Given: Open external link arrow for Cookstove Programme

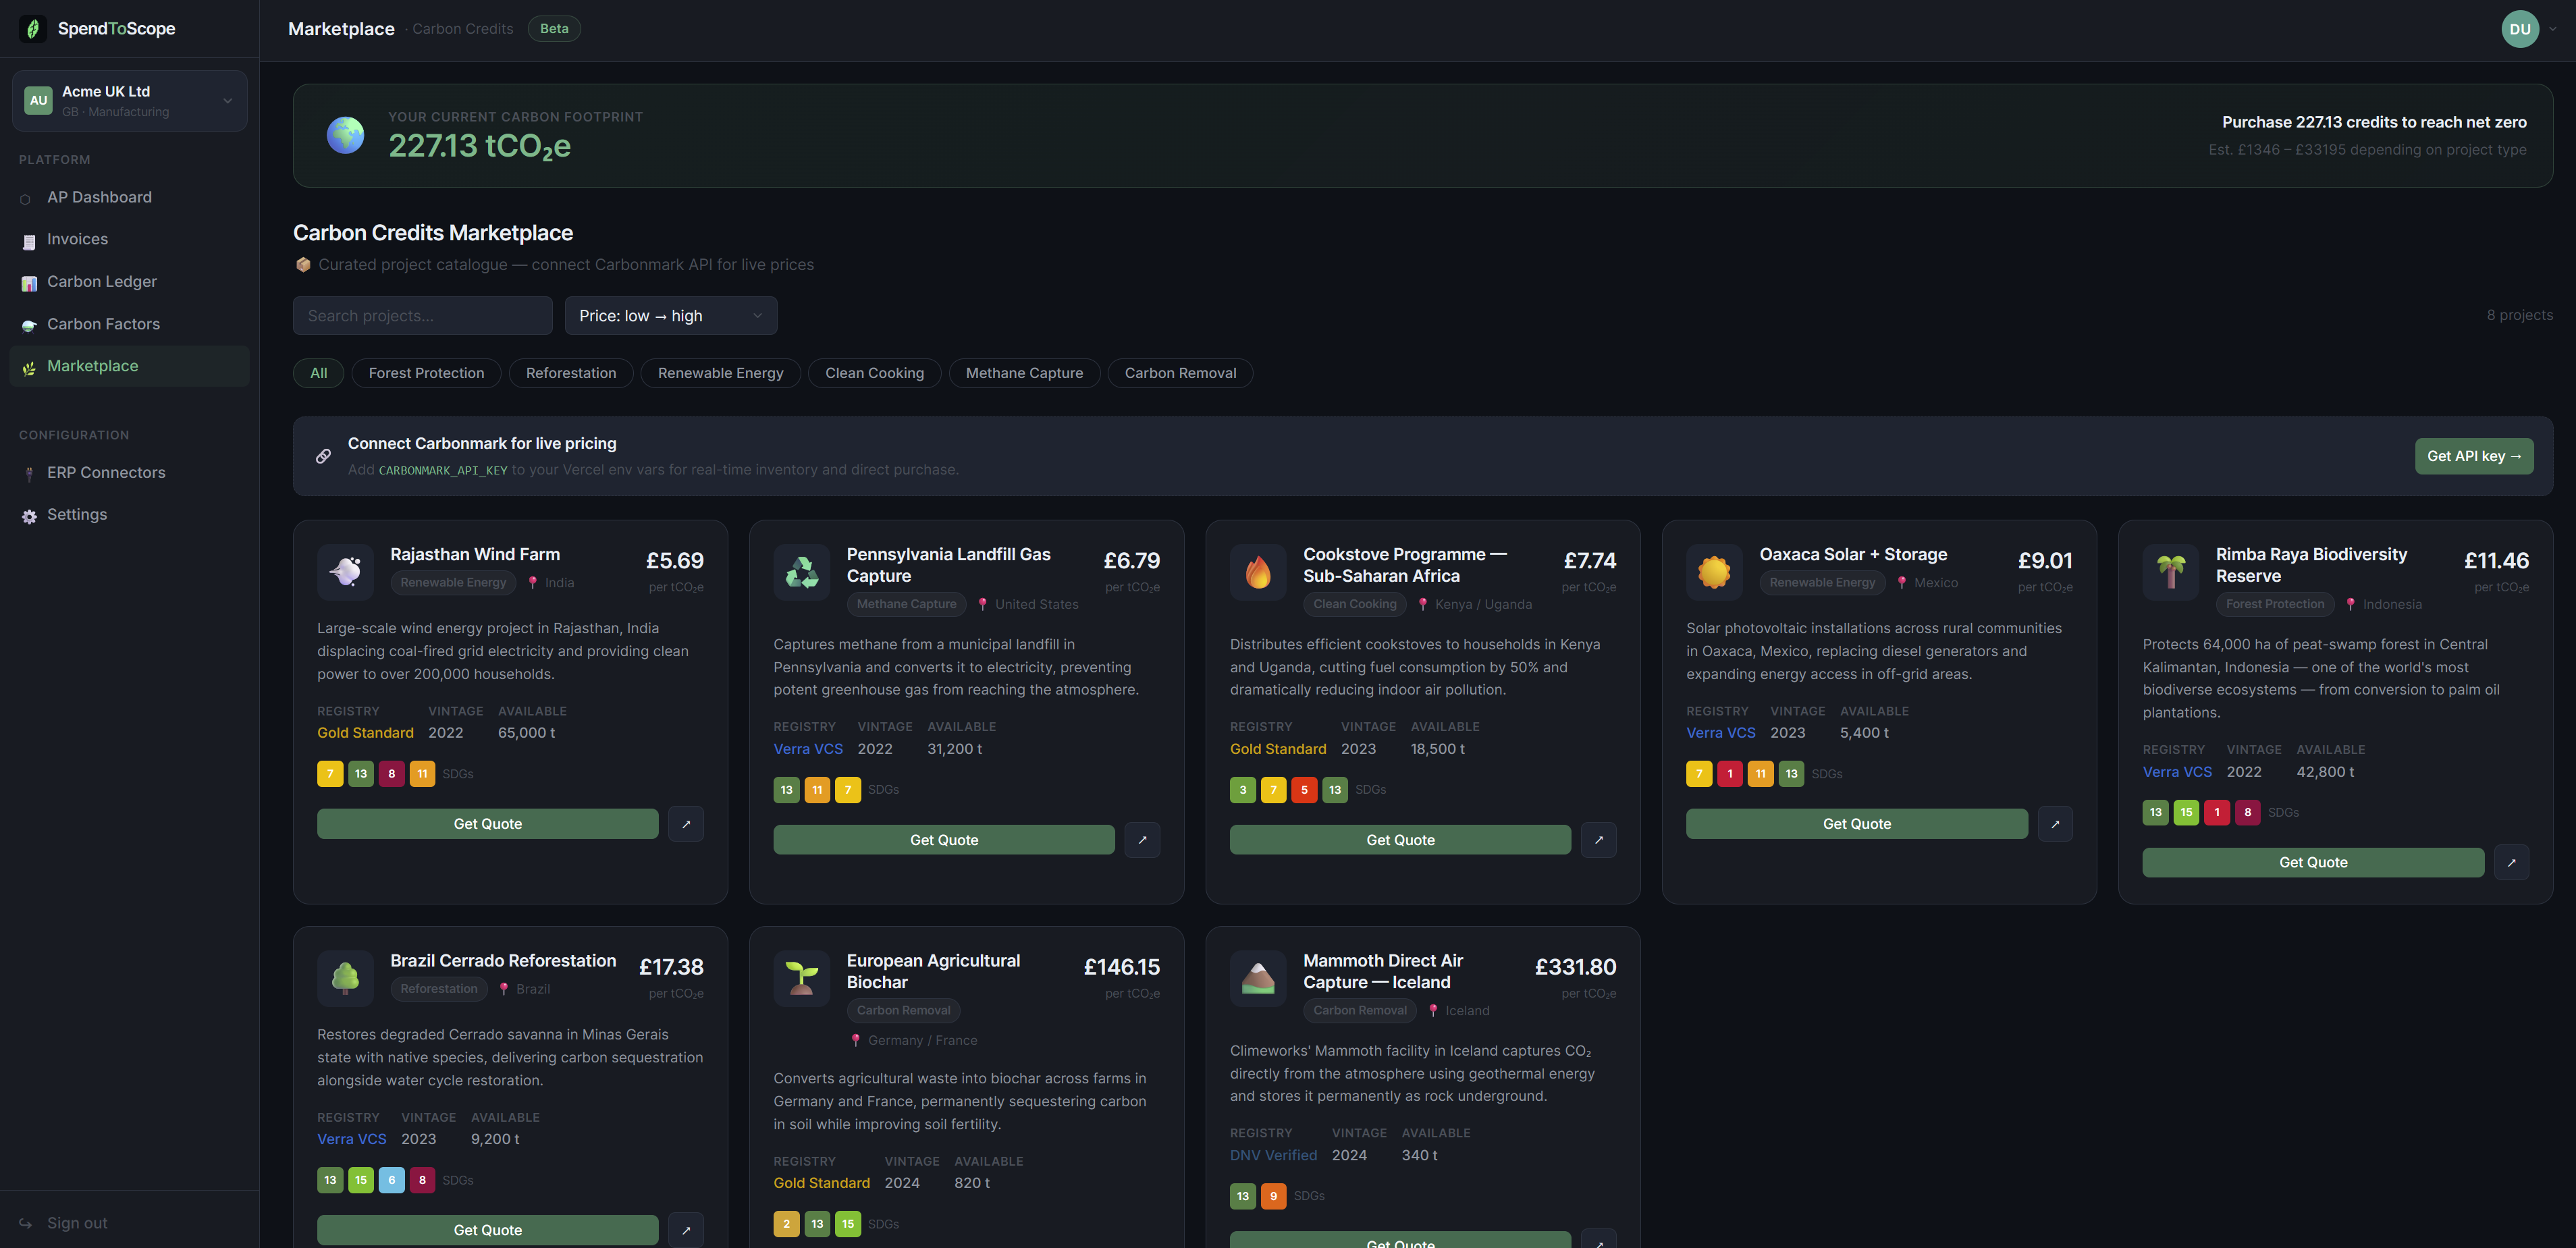Looking at the screenshot, I should (x=1598, y=840).
